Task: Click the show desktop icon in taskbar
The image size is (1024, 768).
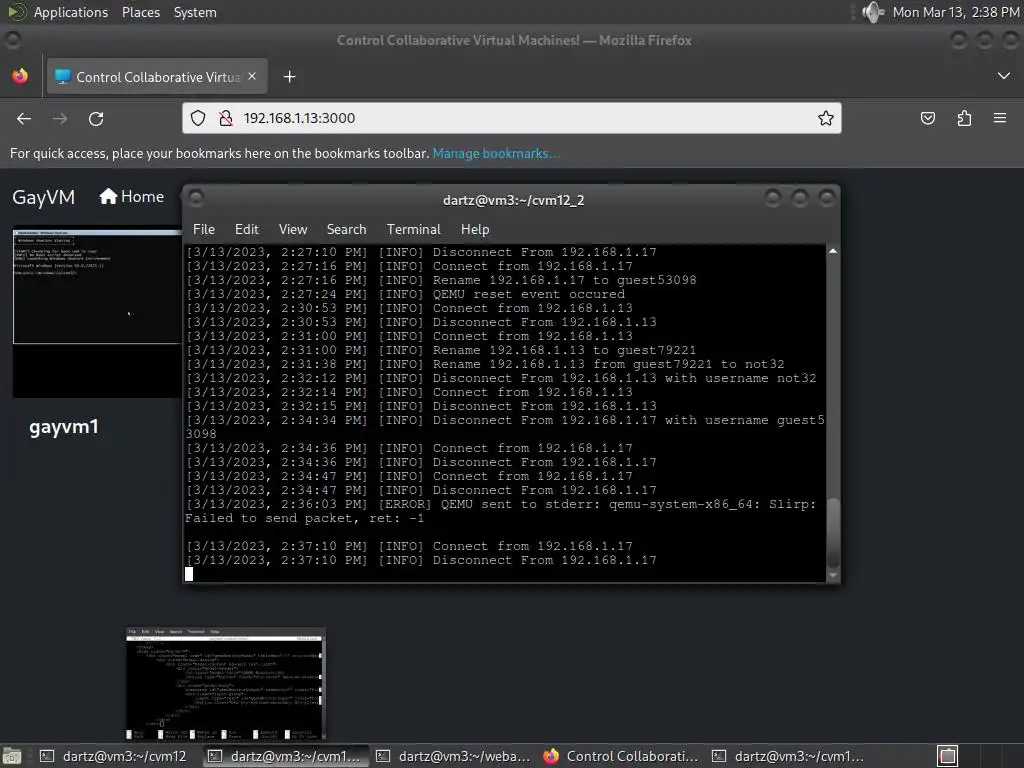Action: click(11, 756)
